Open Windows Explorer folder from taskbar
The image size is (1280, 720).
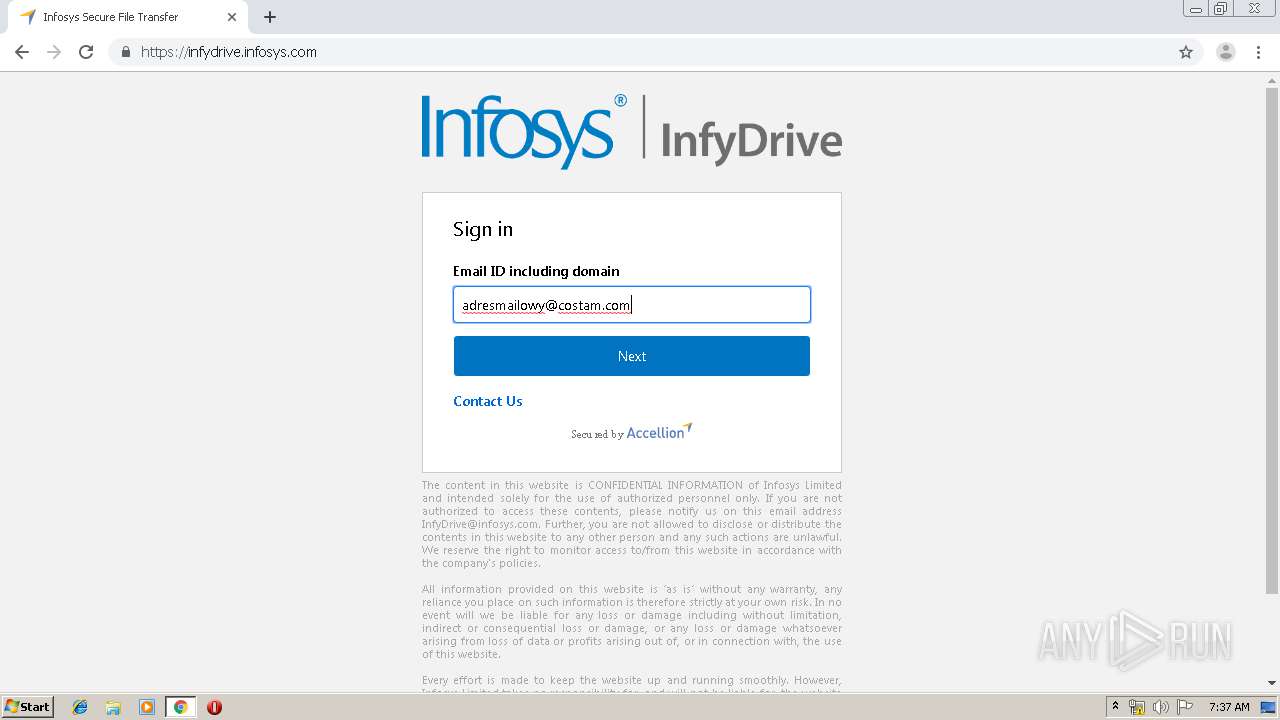(113, 707)
